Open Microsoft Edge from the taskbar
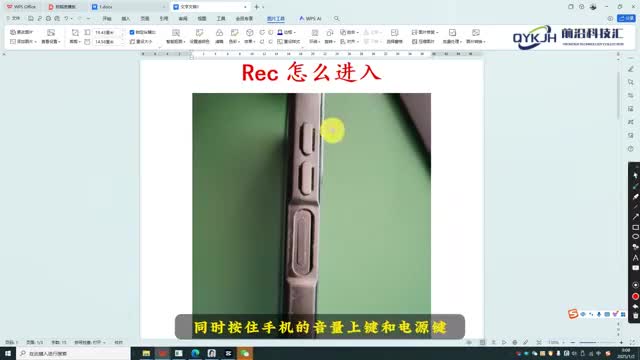This screenshot has width=640, height=360. click(x=195, y=353)
